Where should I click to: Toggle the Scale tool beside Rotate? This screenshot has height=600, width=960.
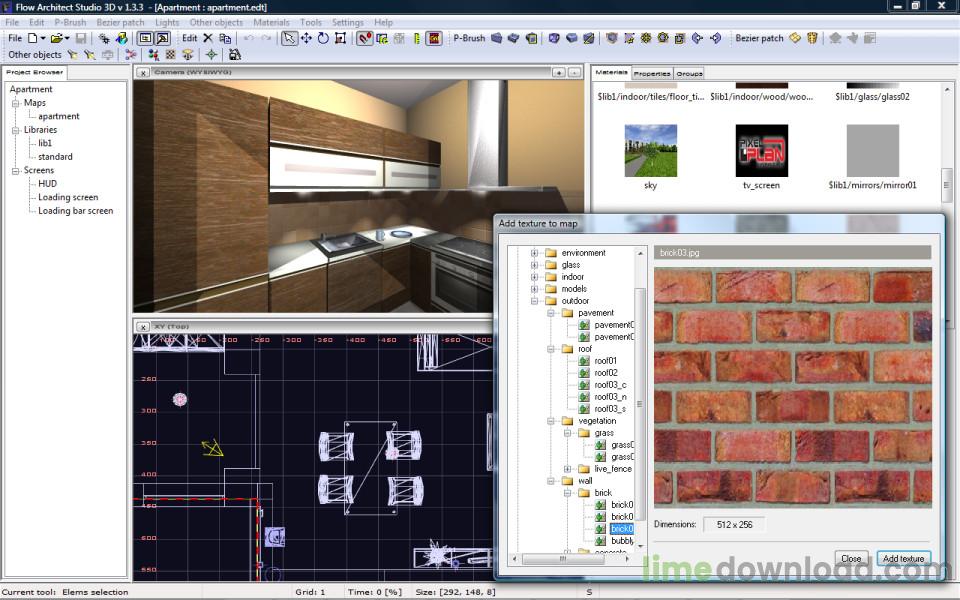(340, 38)
